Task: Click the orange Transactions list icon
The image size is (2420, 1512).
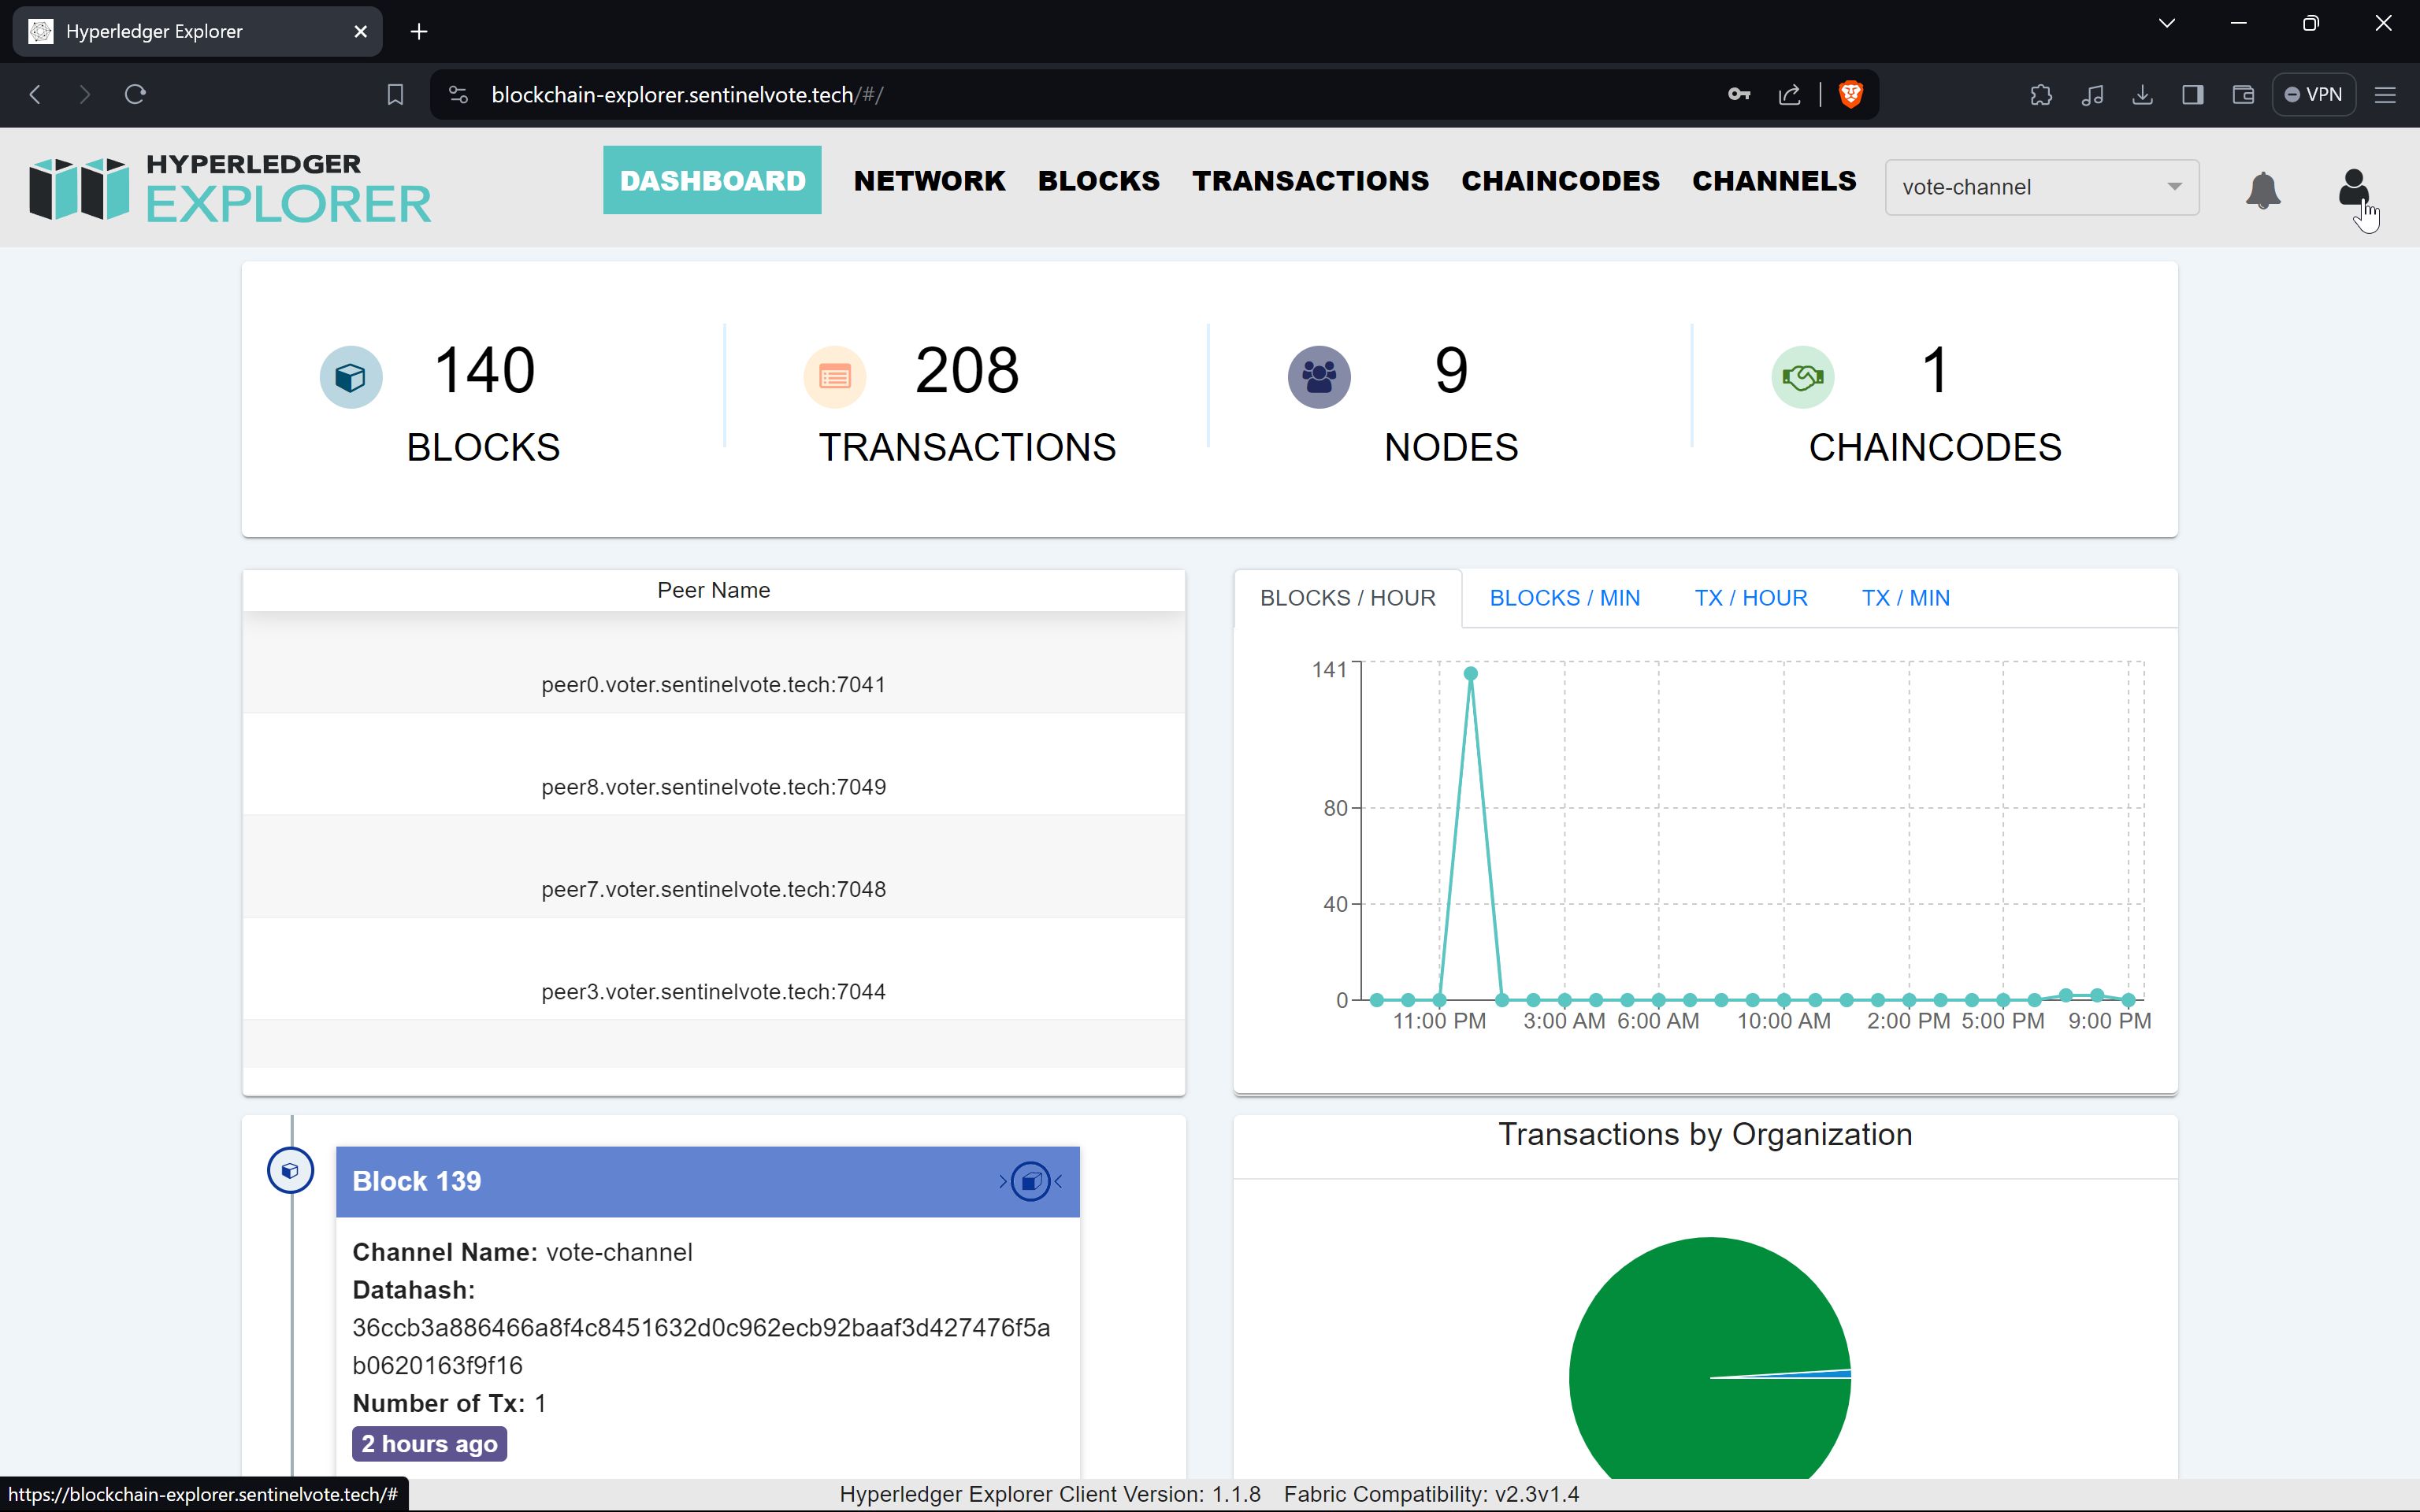Action: pos(835,377)
